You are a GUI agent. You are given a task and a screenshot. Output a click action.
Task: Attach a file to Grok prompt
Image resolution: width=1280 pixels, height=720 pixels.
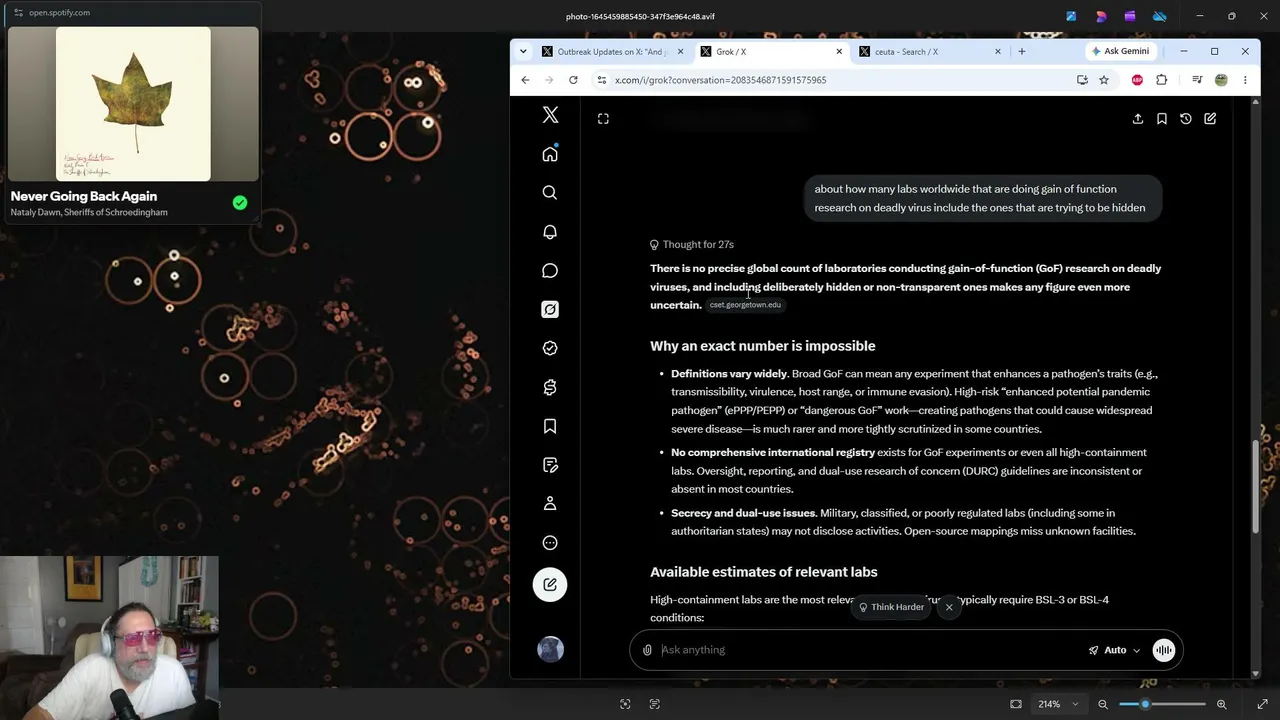pyautogui.click(x=648, y=650)
